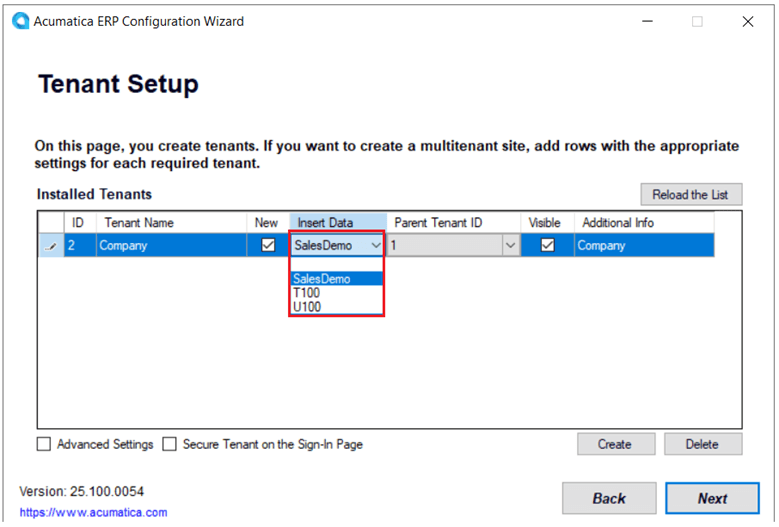Click the row edit pencil indicator
The image size is (779, 527).
pos(51,246)
